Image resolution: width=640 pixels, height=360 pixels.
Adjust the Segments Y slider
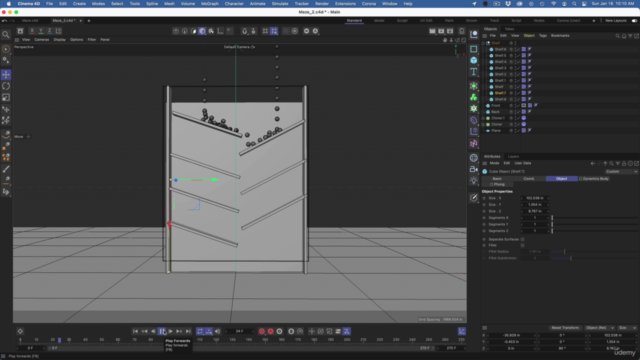pyautogui.click(x=594, y=224)
